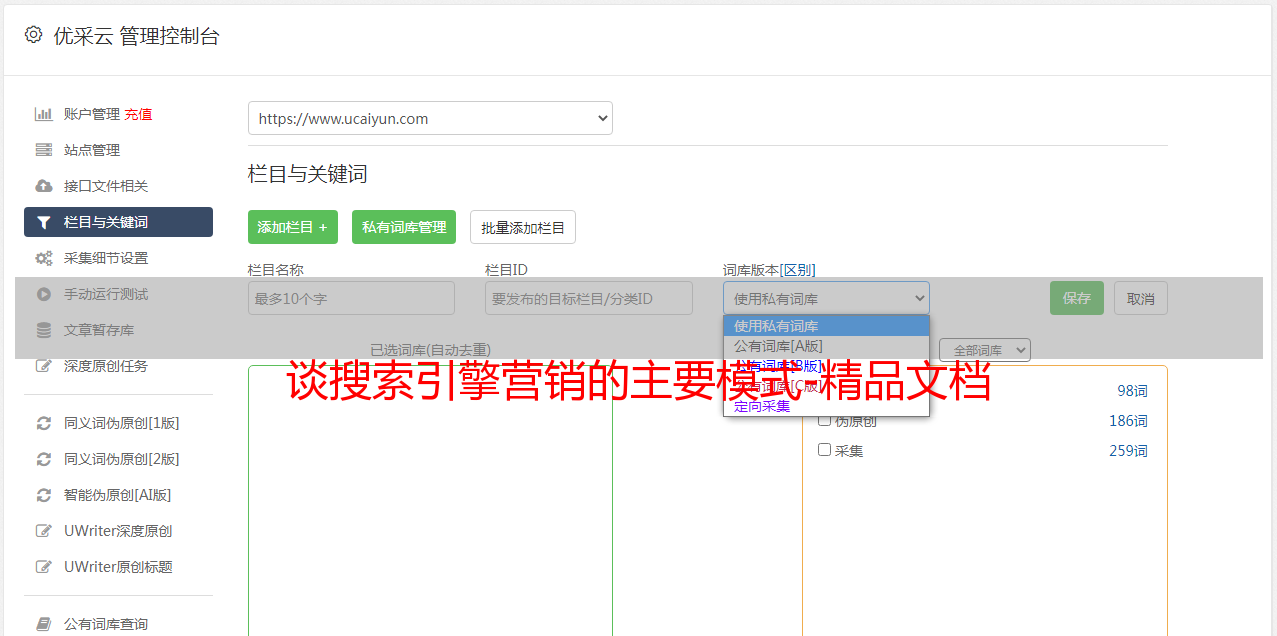Open 采集细节设置 in the sidebar
Screen dimensions: 1277x636
[106, 258]
